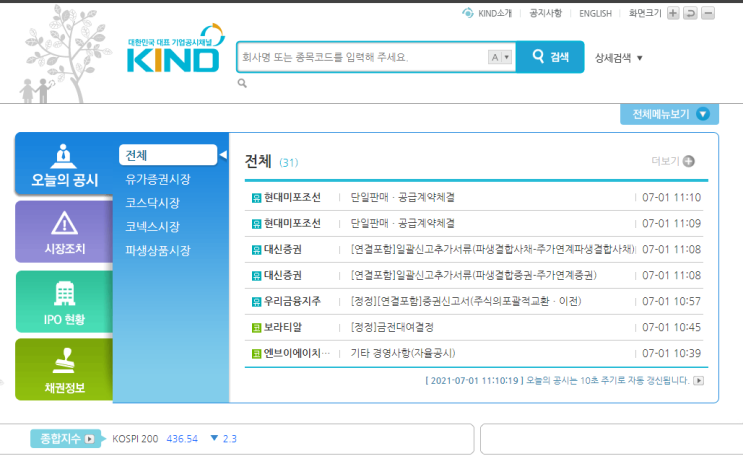Open 현대미포조선 11:10 company link
743x469 pixels.
click(x=292, y=198)
